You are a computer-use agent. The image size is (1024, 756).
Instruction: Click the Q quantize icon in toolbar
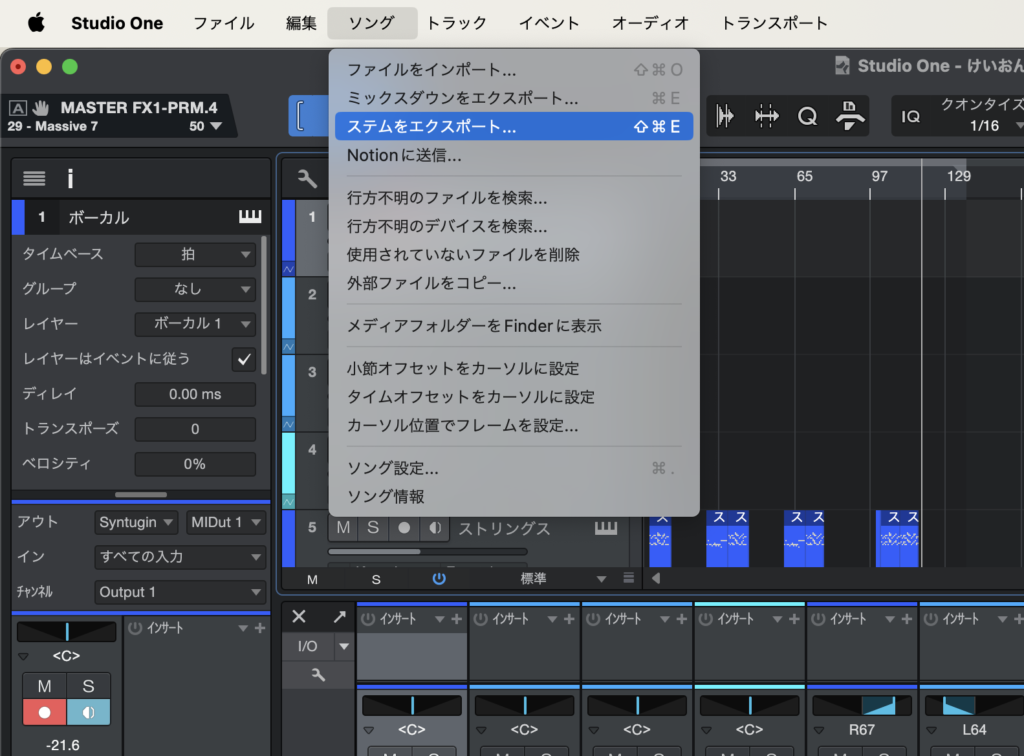click(807, 116)
